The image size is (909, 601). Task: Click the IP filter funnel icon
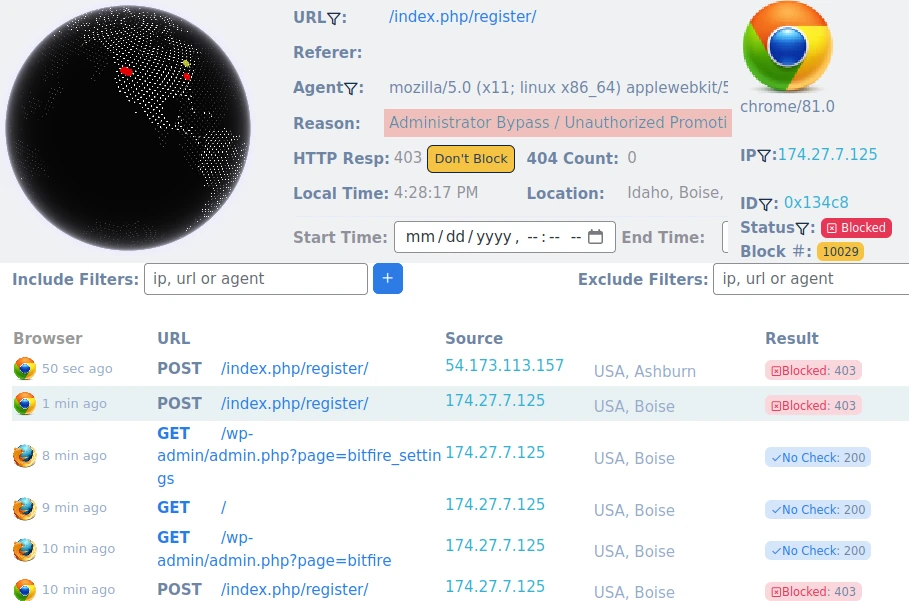(x=765, y=156)
